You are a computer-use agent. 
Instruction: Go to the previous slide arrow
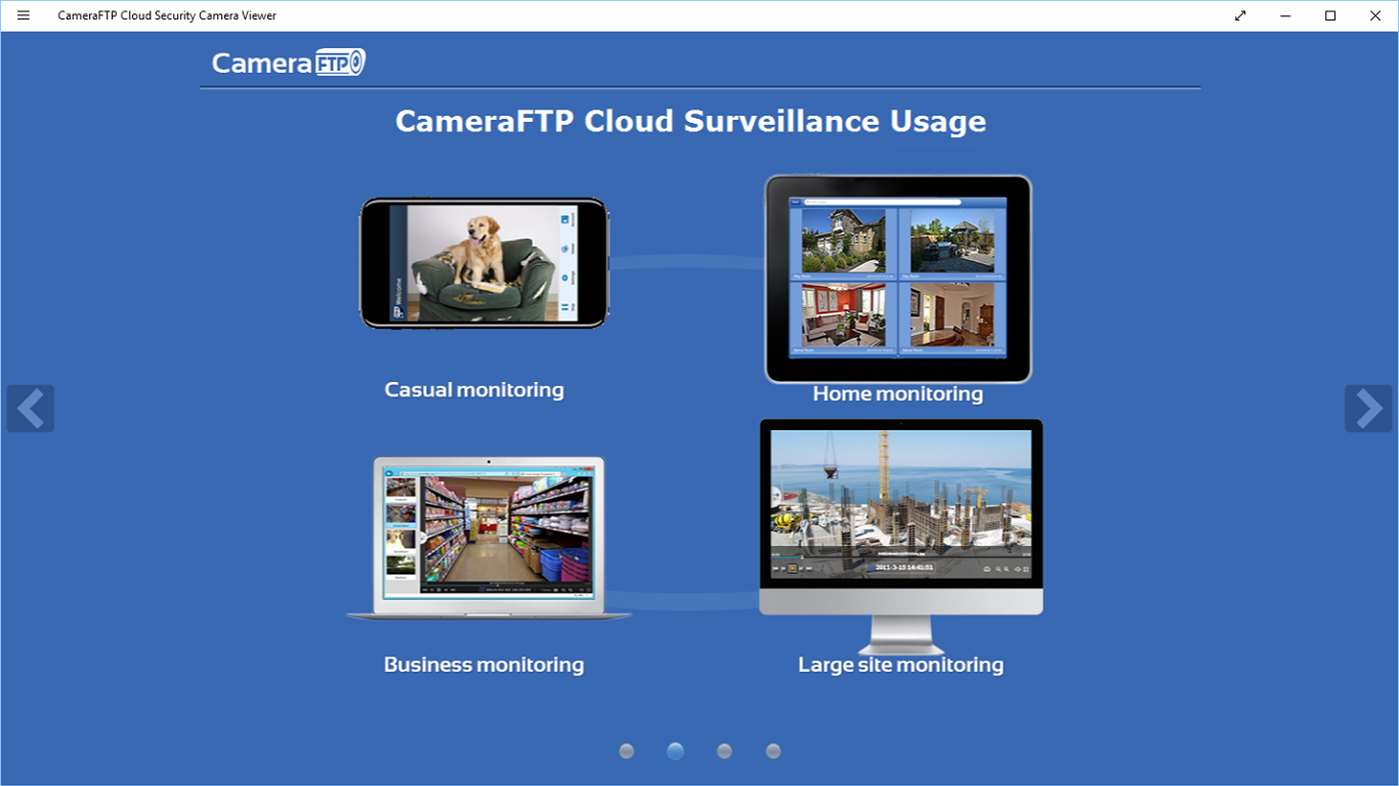(30, 408)
